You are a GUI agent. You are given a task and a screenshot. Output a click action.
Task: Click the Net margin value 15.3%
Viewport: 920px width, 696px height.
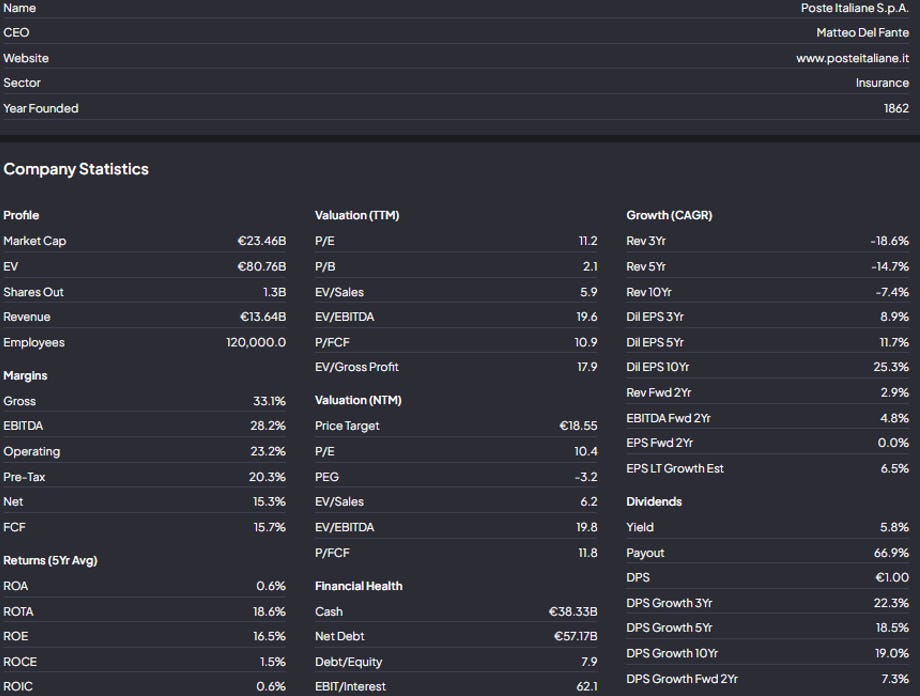pos(269,502)
